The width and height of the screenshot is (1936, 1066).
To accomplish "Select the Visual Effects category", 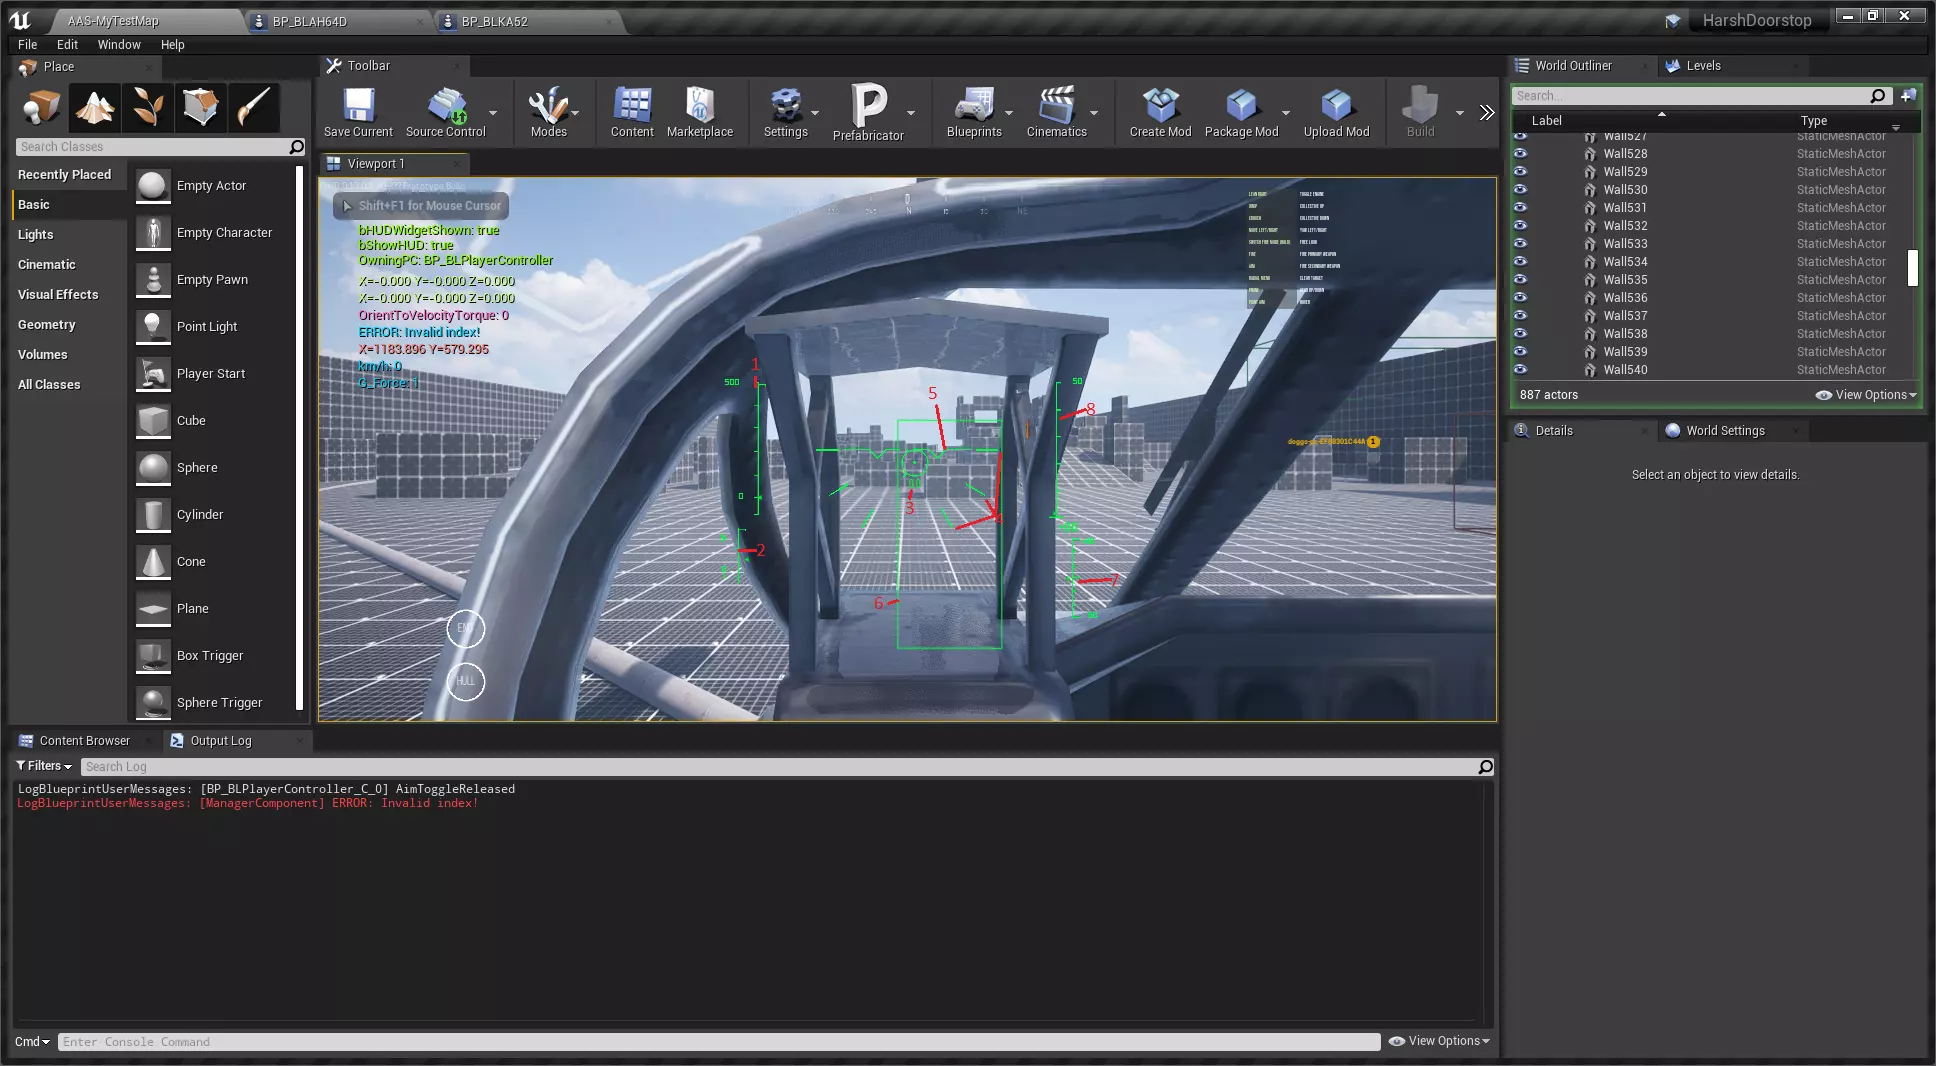I will point(58,295).
